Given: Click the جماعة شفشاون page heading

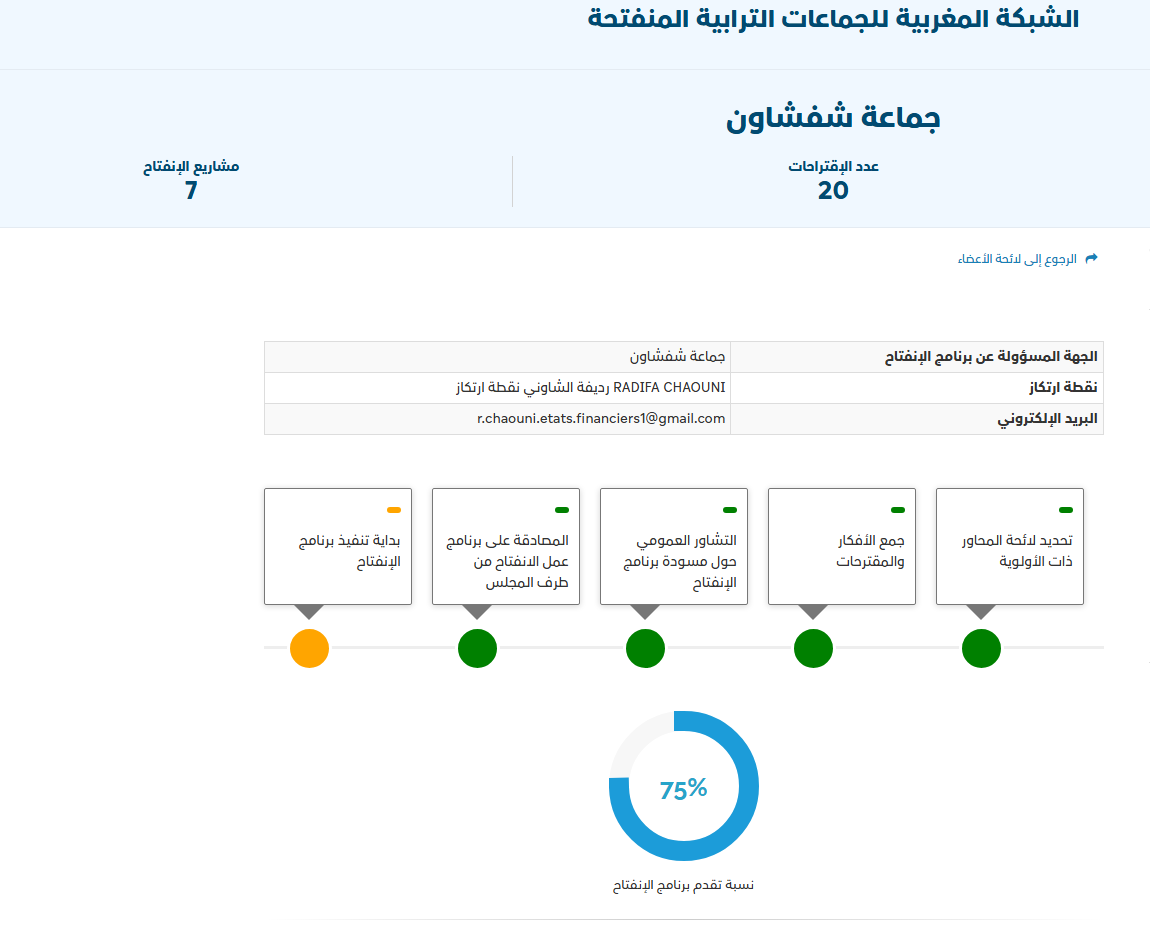Looking at the screenshot, I should (833, 118).
